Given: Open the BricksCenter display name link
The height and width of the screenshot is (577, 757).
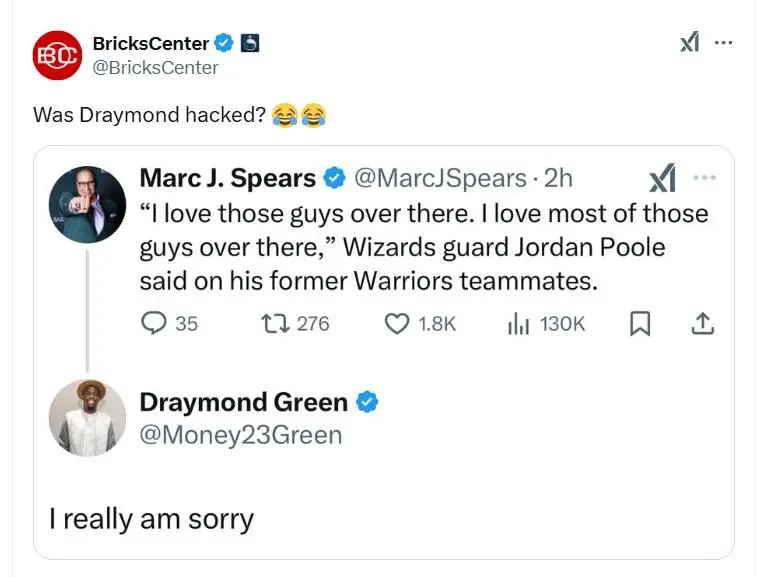Looking at the screenshot, I should [150, 43].
